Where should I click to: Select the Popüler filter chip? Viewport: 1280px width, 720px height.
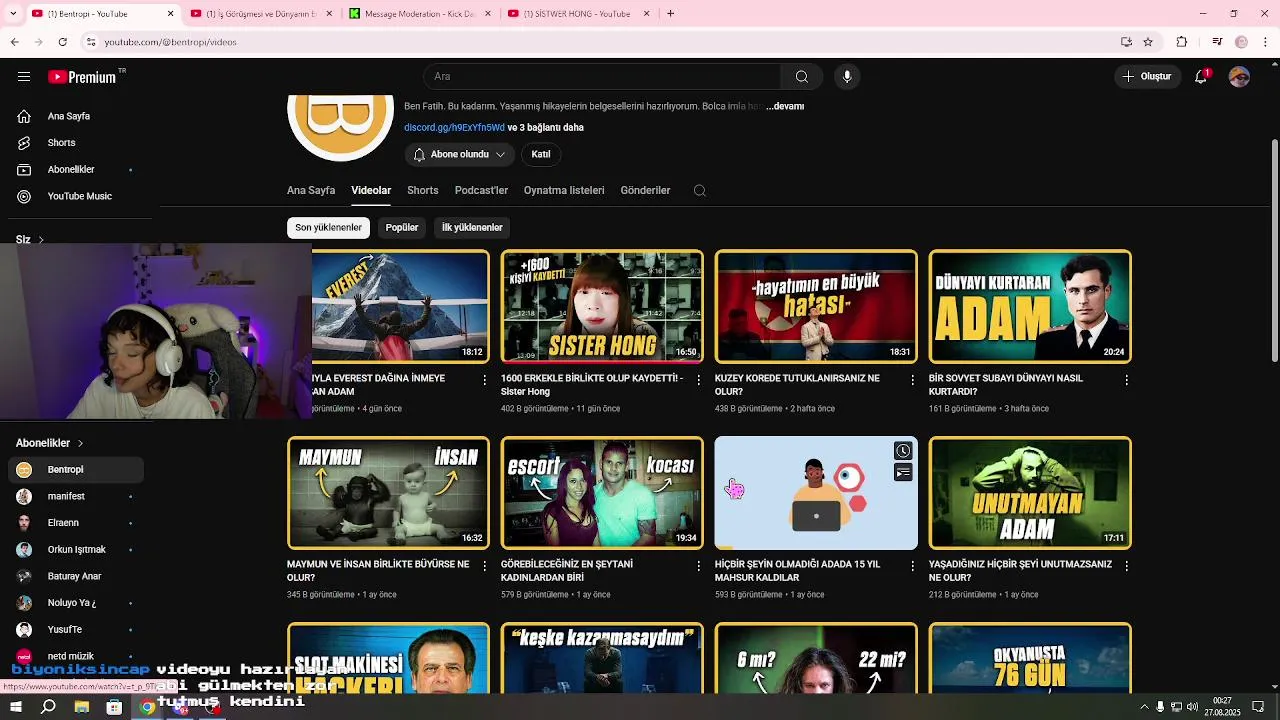click(x=402, y=228)
